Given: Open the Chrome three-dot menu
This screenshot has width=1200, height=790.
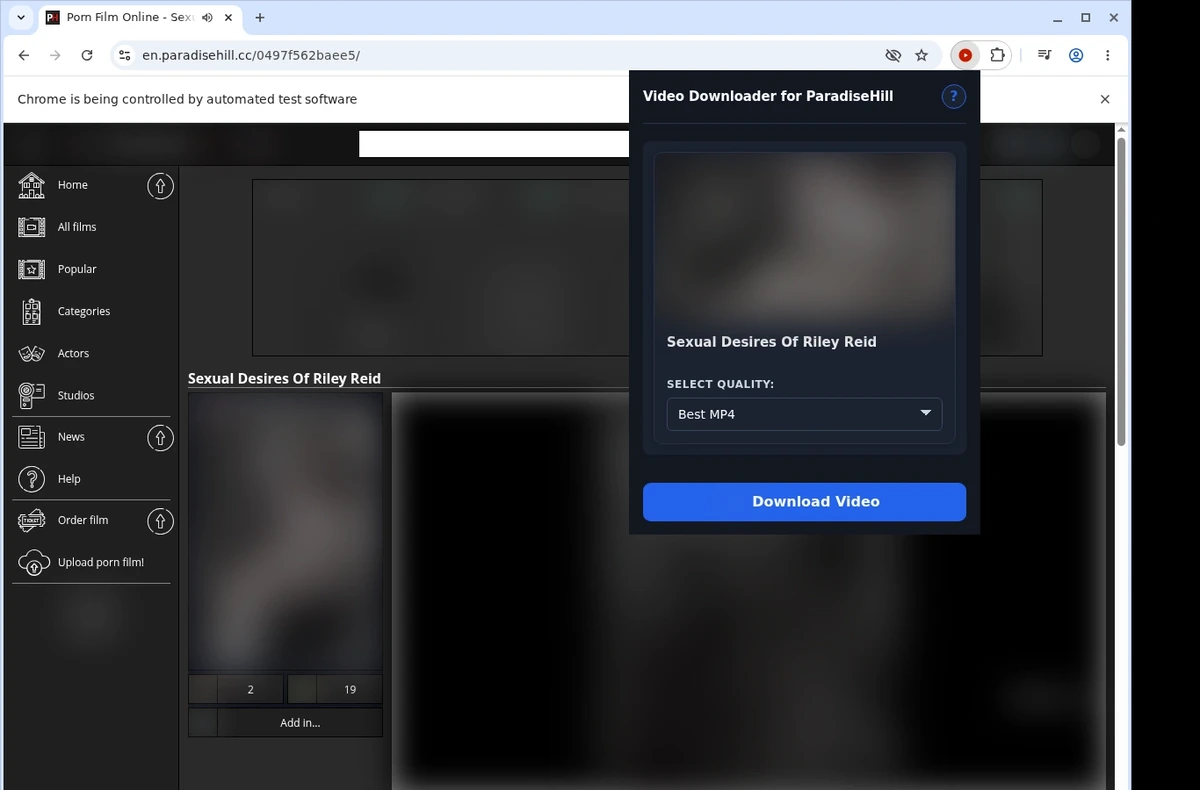Looking at the screenshot, I should (1108, 56).
